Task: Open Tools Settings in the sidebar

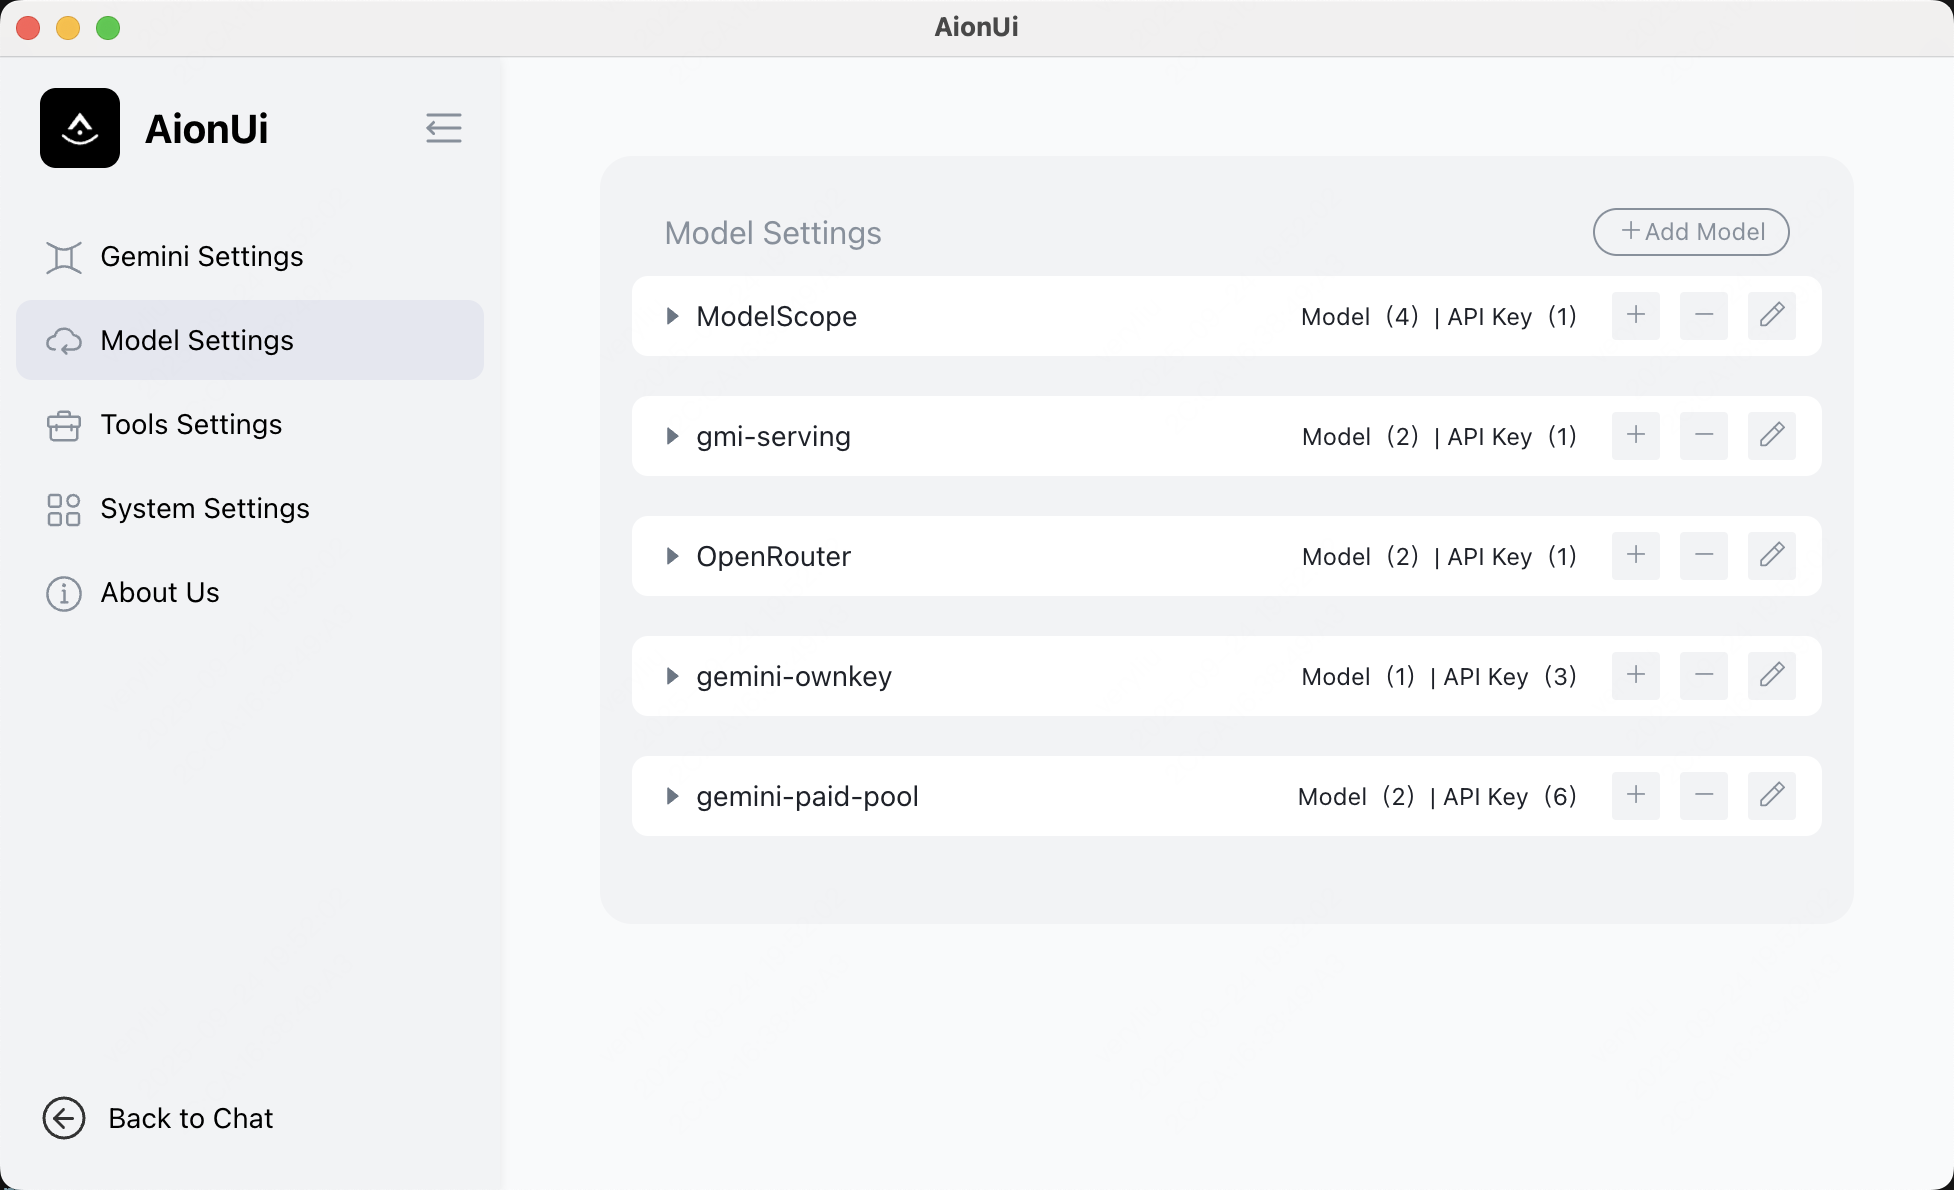Action: pyautogui.click(x=250, y=425)
